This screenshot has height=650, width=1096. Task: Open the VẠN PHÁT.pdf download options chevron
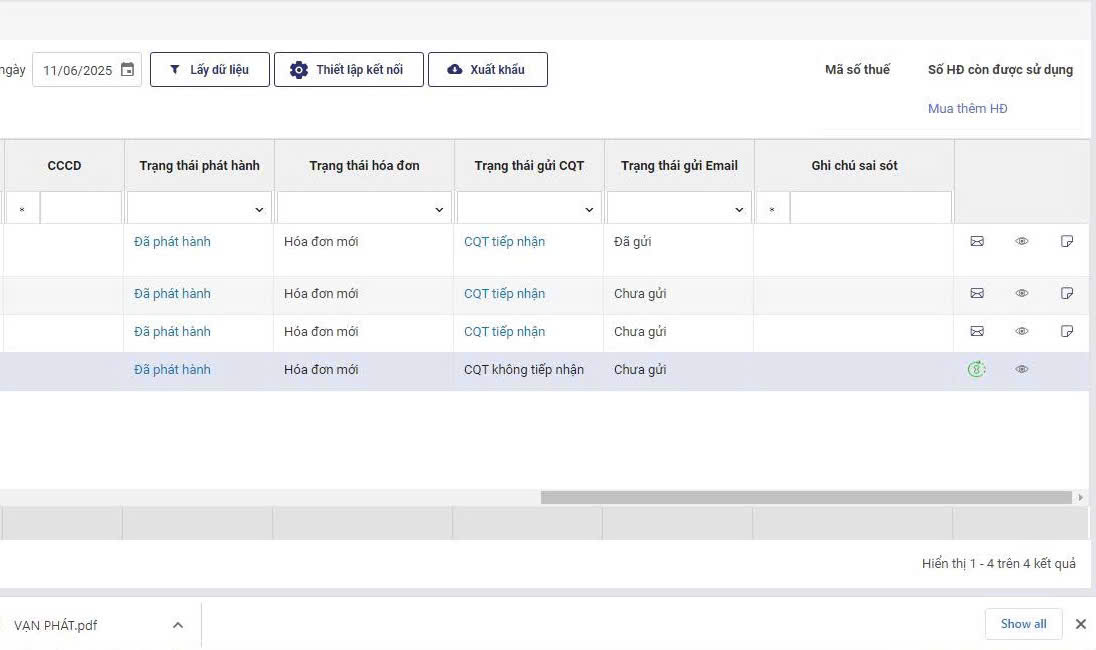[178, 625]
